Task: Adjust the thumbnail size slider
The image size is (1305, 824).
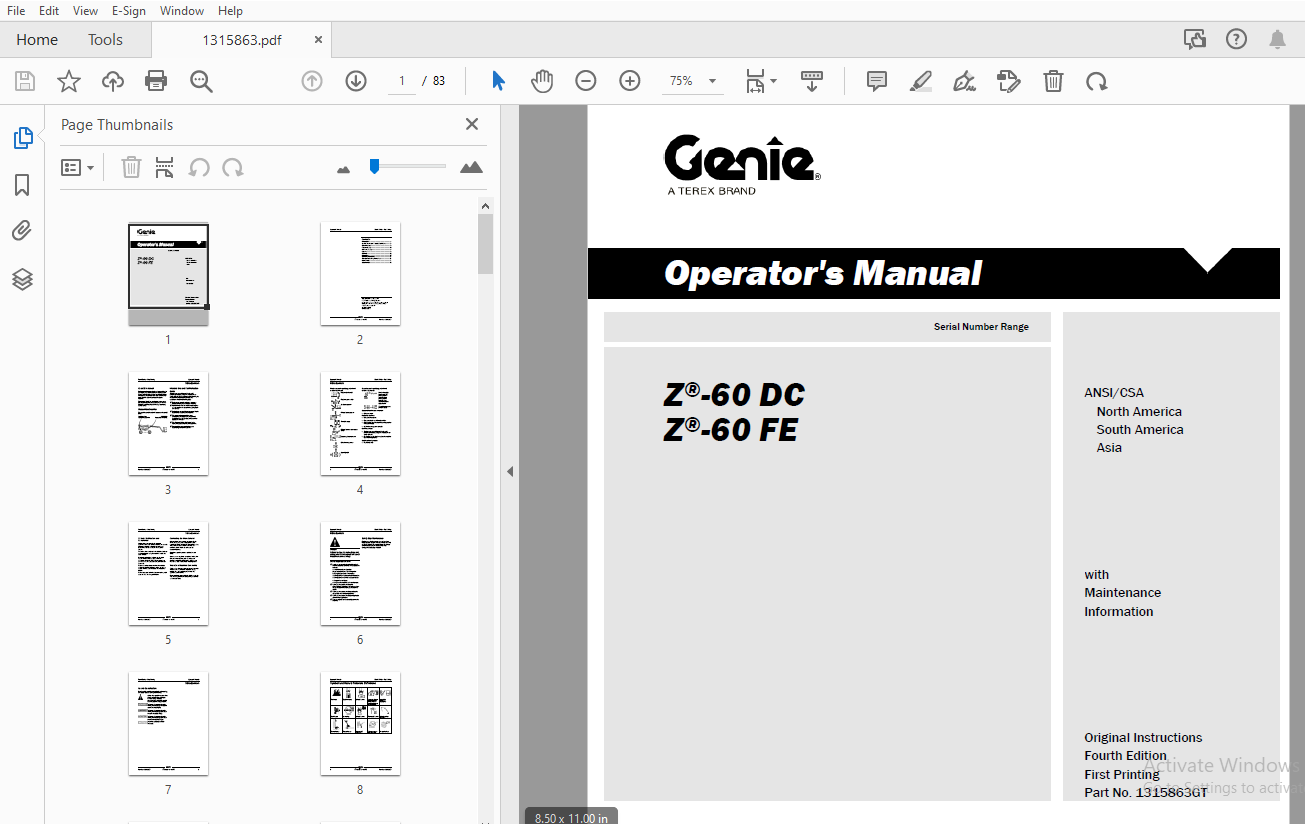Action: pyautogui.click(x=374, y=166)
